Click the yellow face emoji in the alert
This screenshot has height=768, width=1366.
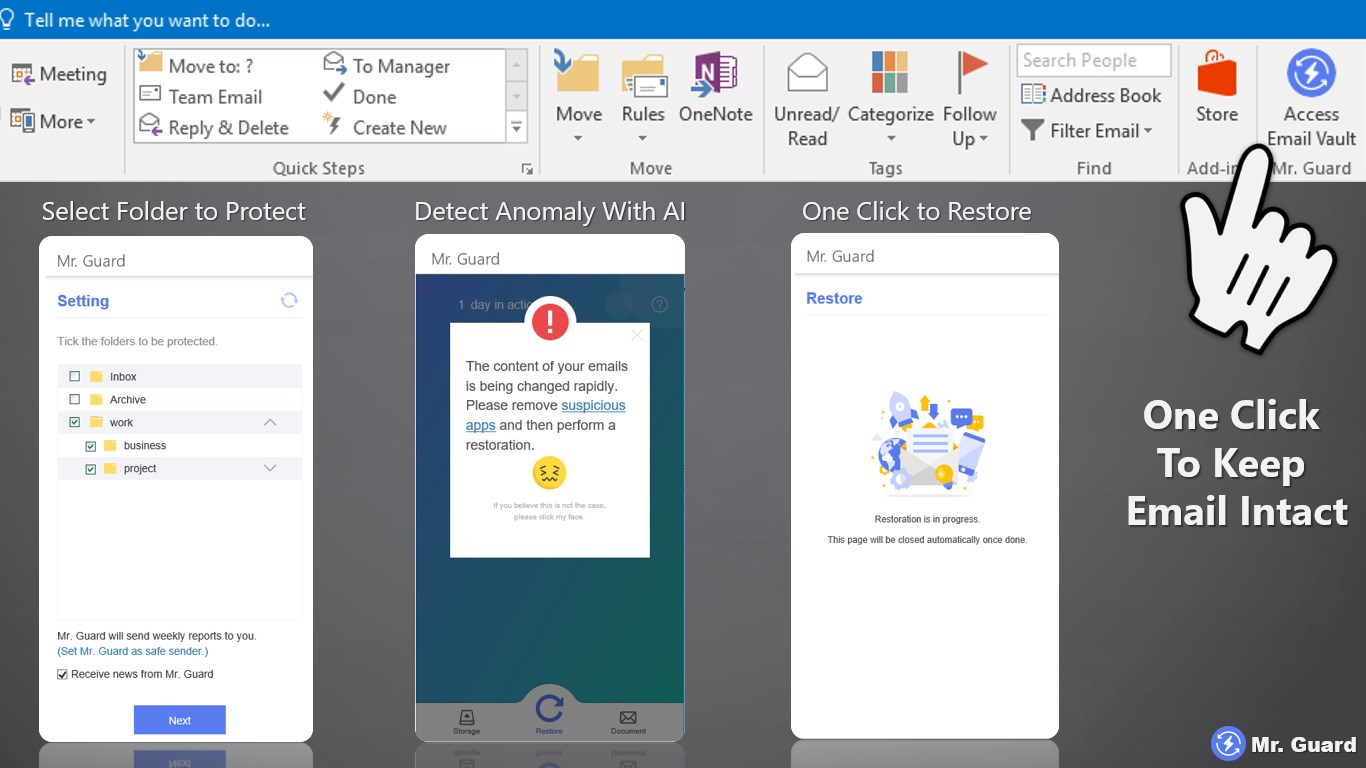(549, 473)
